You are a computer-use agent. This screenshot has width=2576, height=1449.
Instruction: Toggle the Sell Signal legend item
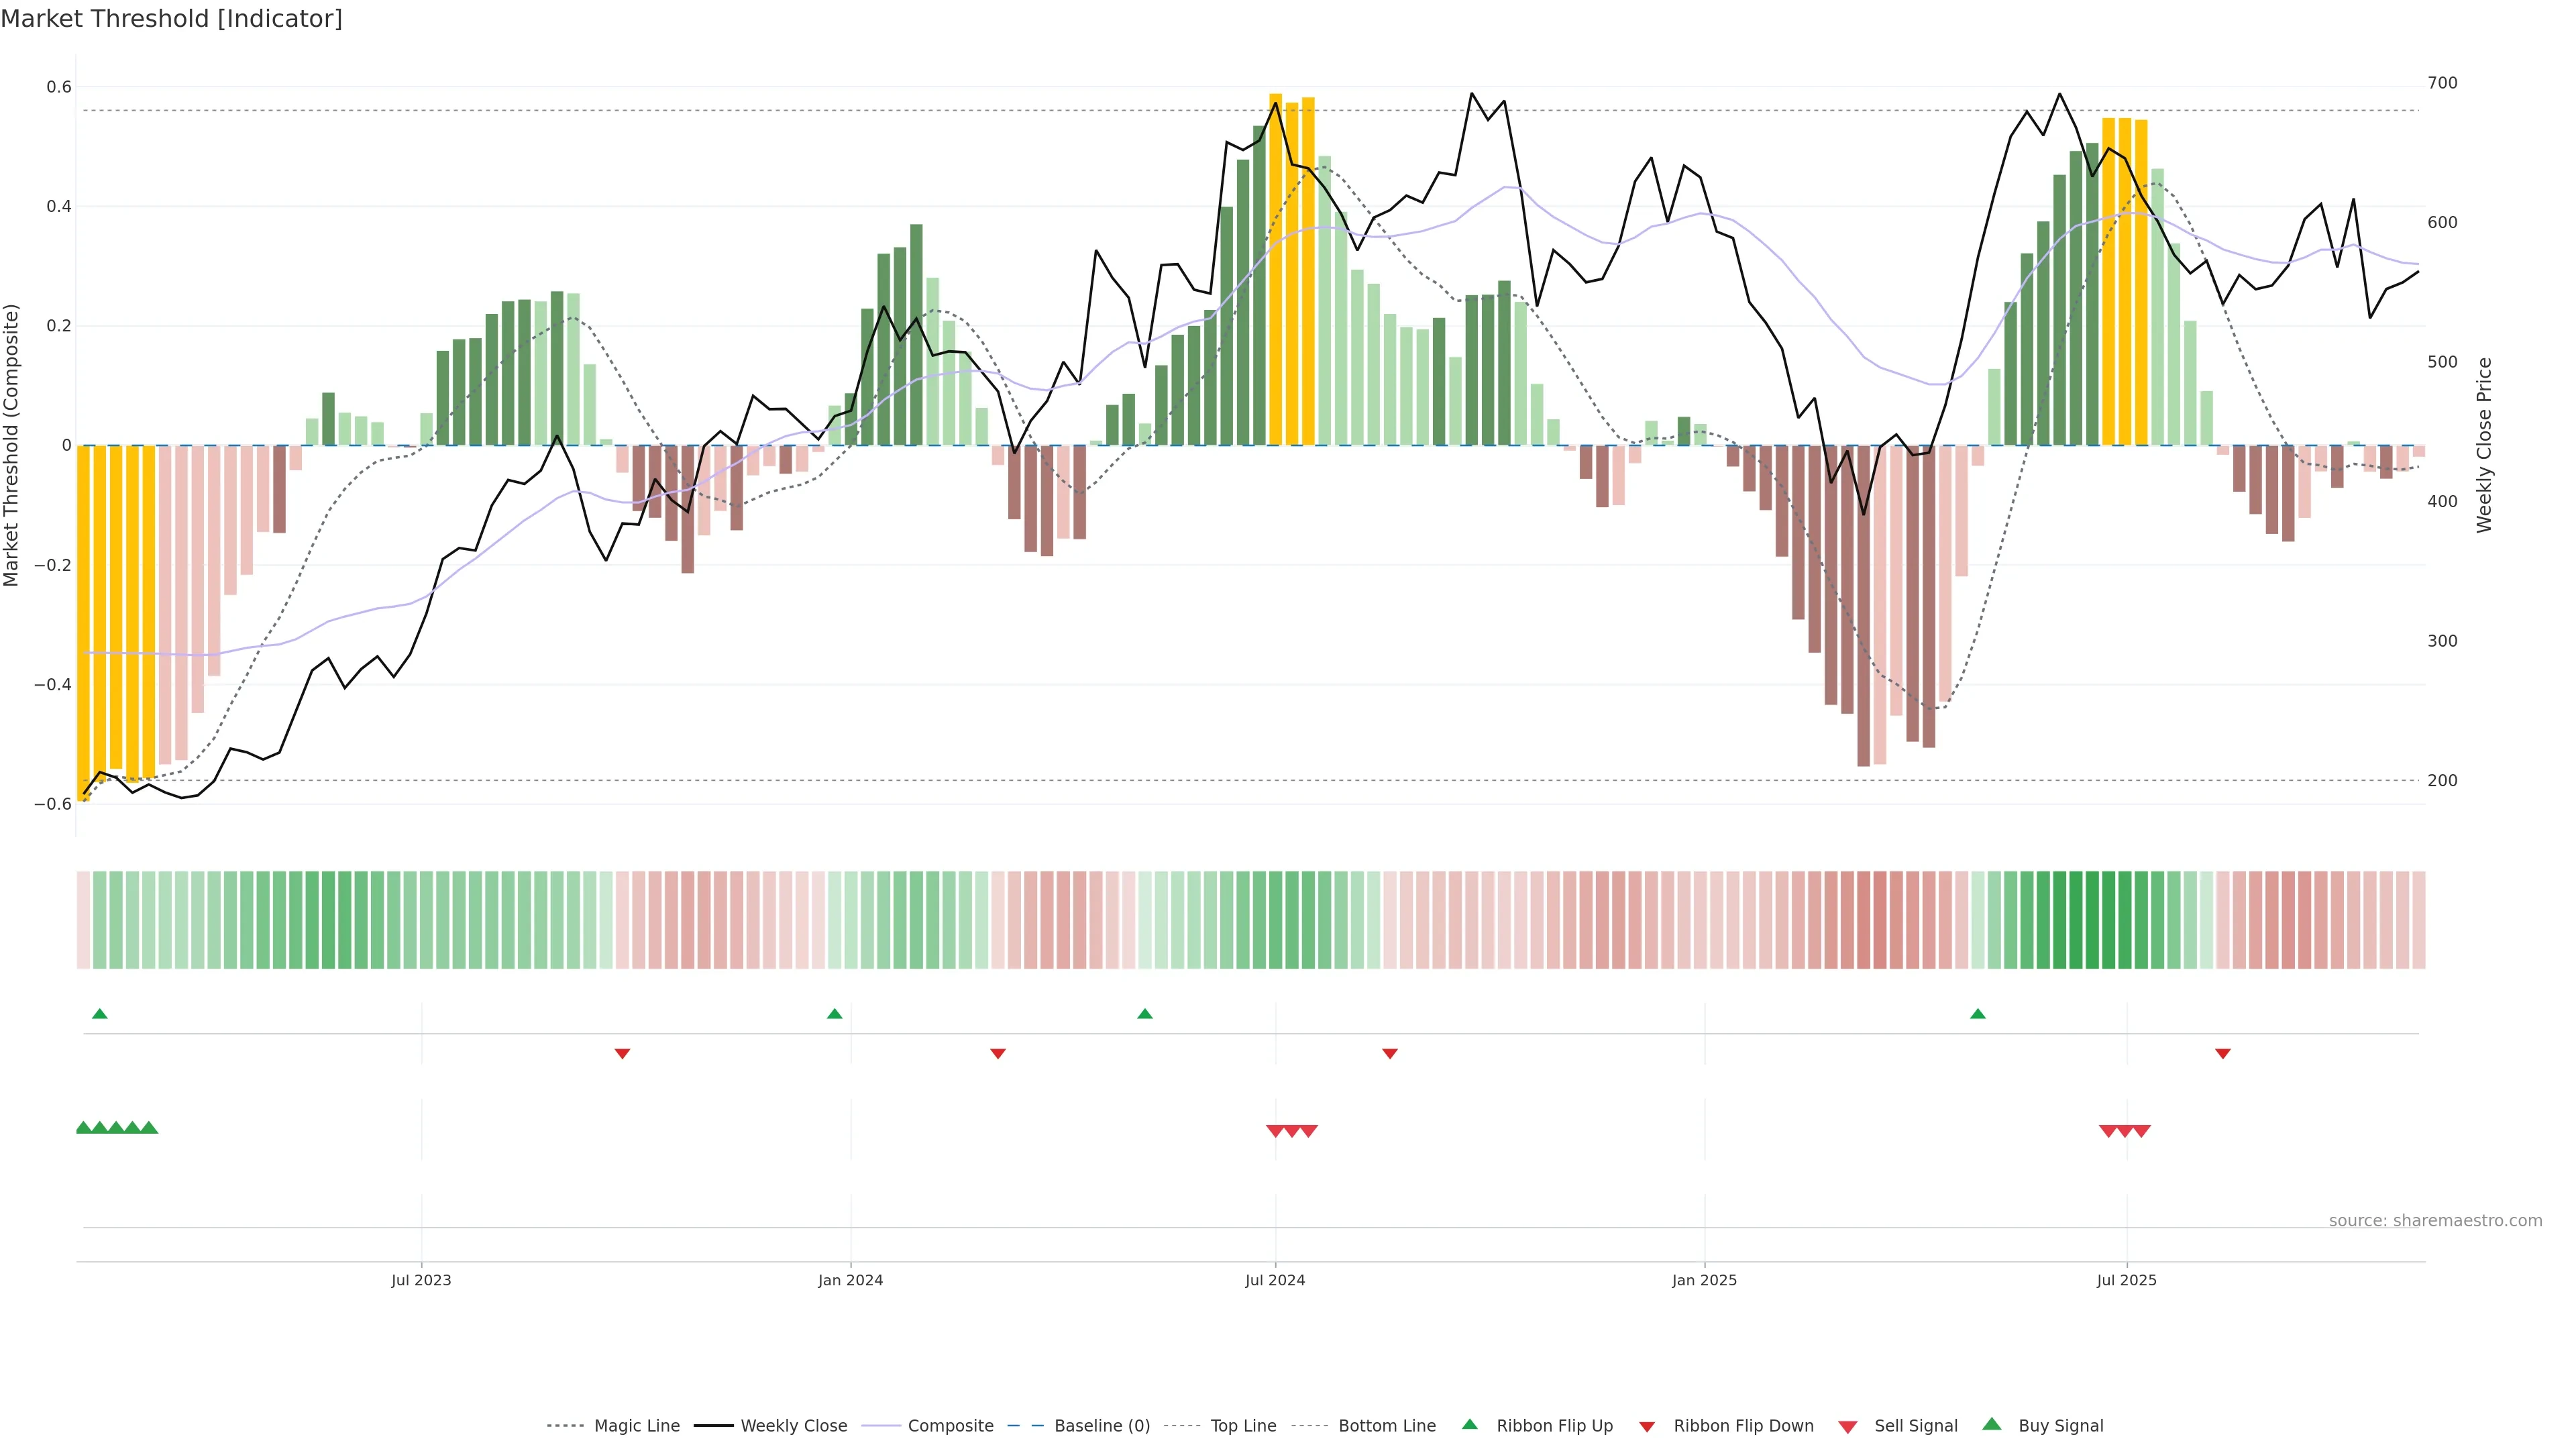[1915, 1425]
